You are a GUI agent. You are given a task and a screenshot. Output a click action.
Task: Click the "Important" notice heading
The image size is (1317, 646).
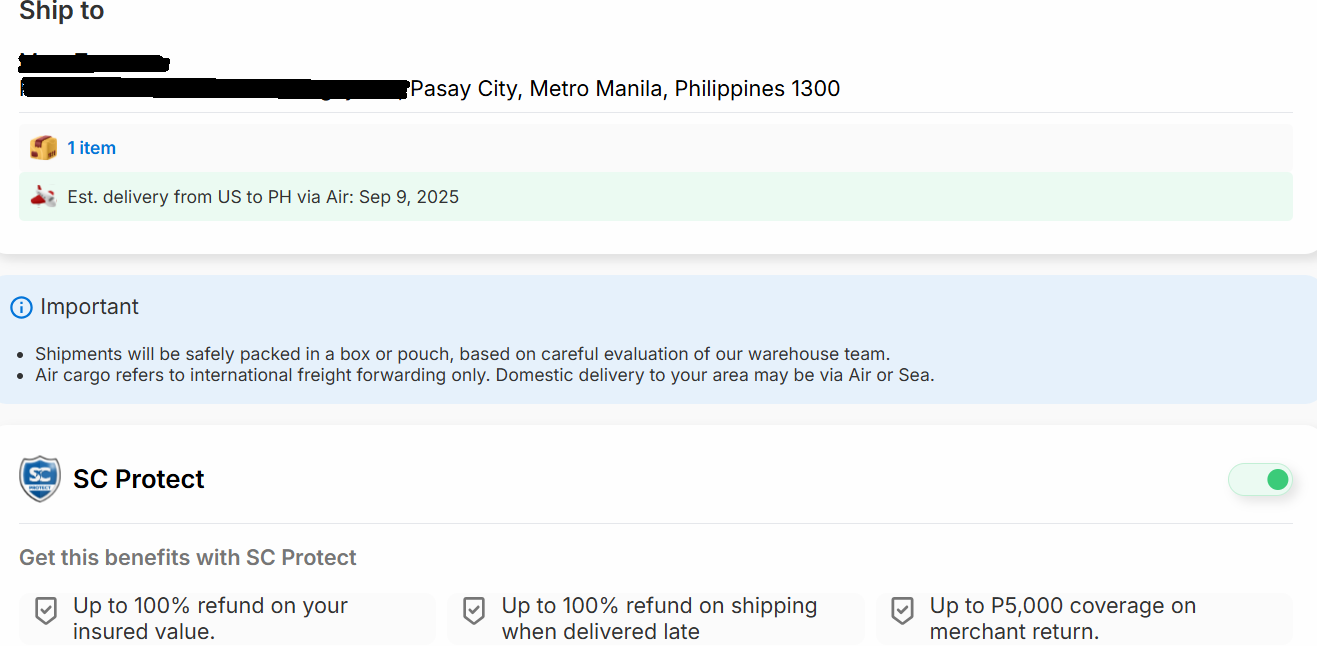pyautogui.click(x=89, y=307)
